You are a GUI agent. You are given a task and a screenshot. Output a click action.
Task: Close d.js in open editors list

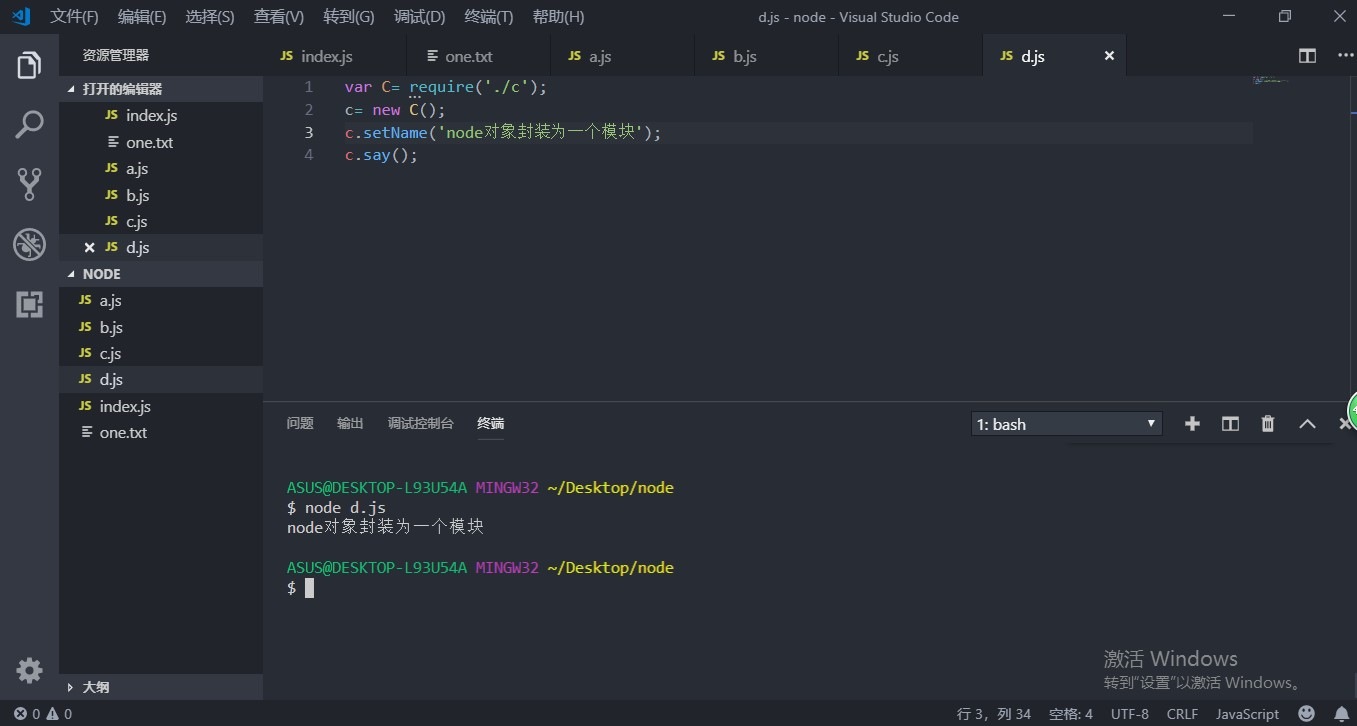[x=89, y=248]
